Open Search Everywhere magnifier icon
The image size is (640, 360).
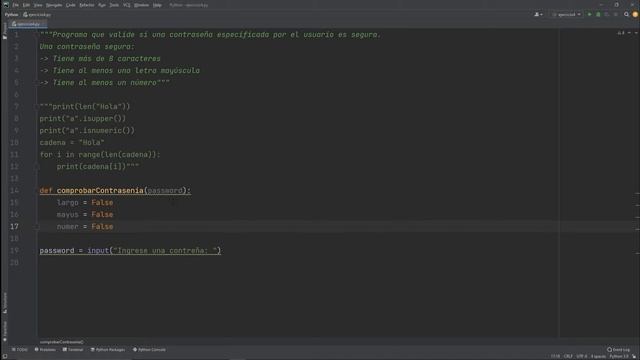pyautogui.click(x=627, y=15)
